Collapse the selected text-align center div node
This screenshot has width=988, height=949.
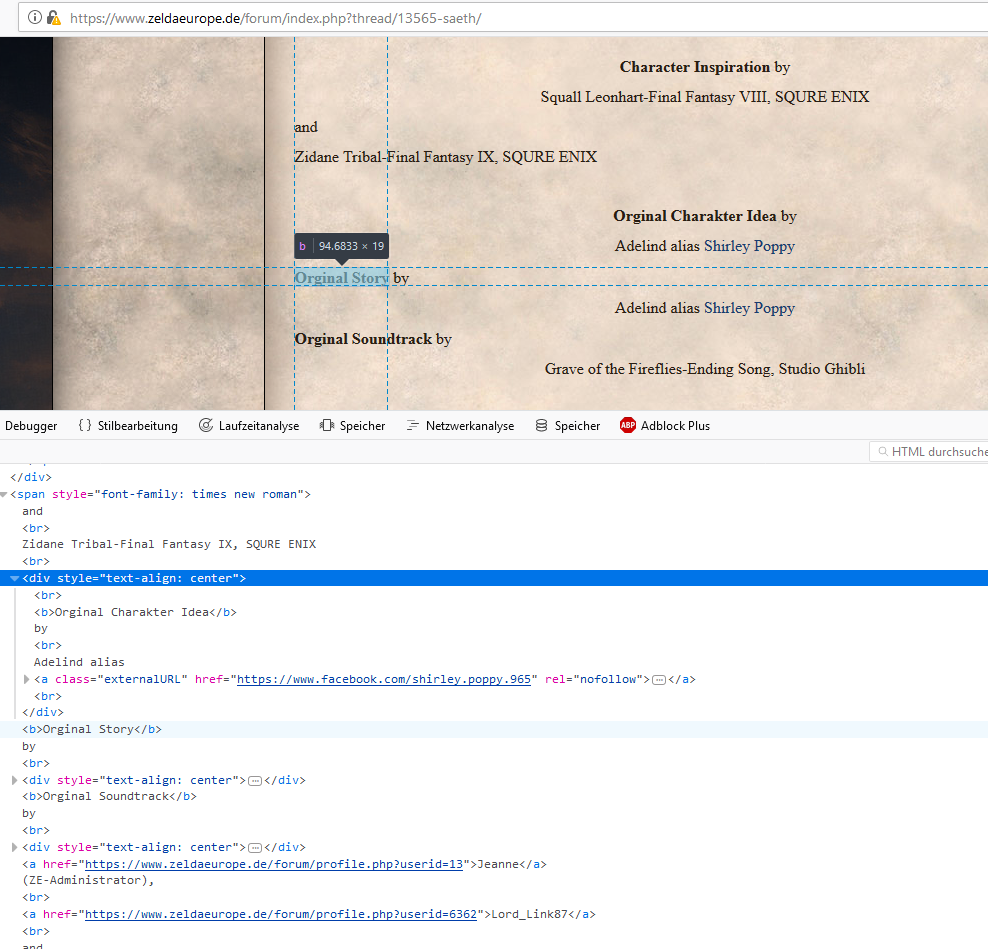click(14, 579)
